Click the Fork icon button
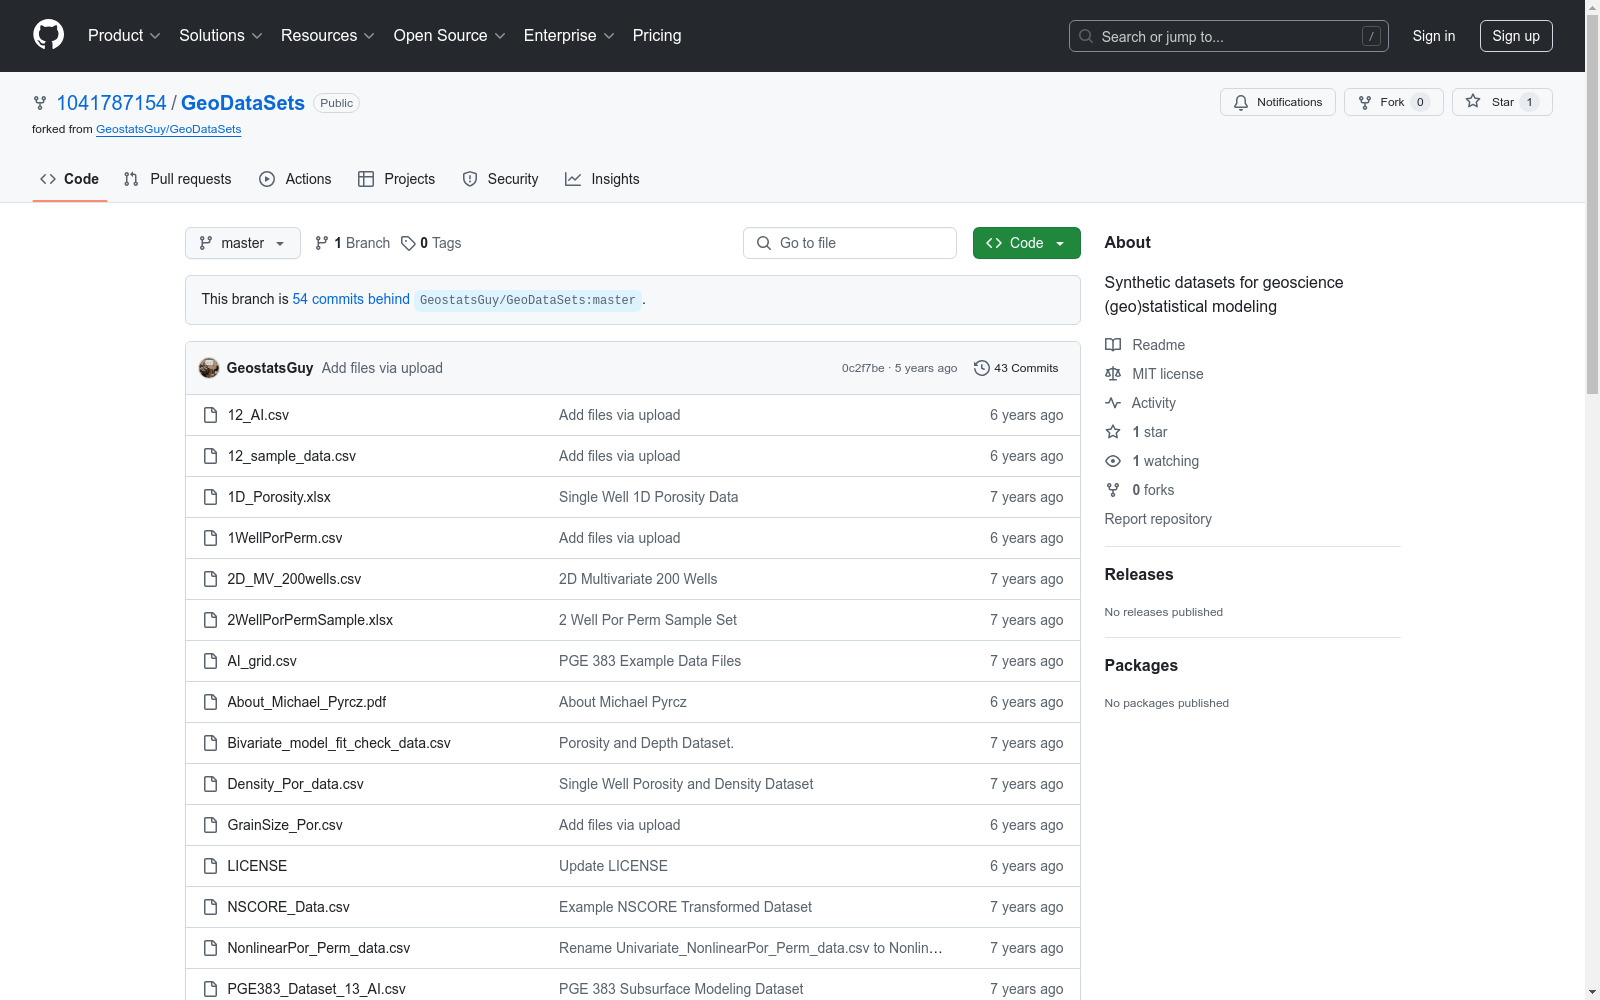1600x1000 pixels. click(x=1365, y=102)
